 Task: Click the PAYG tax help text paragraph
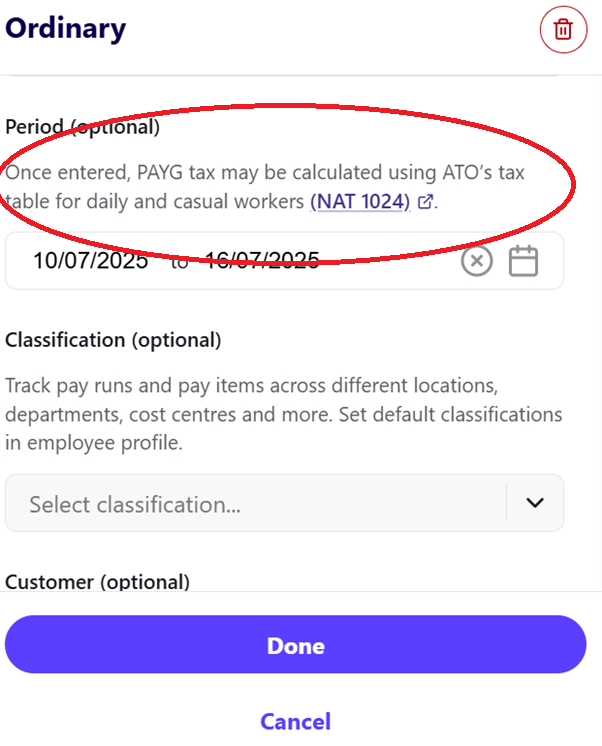265,187
